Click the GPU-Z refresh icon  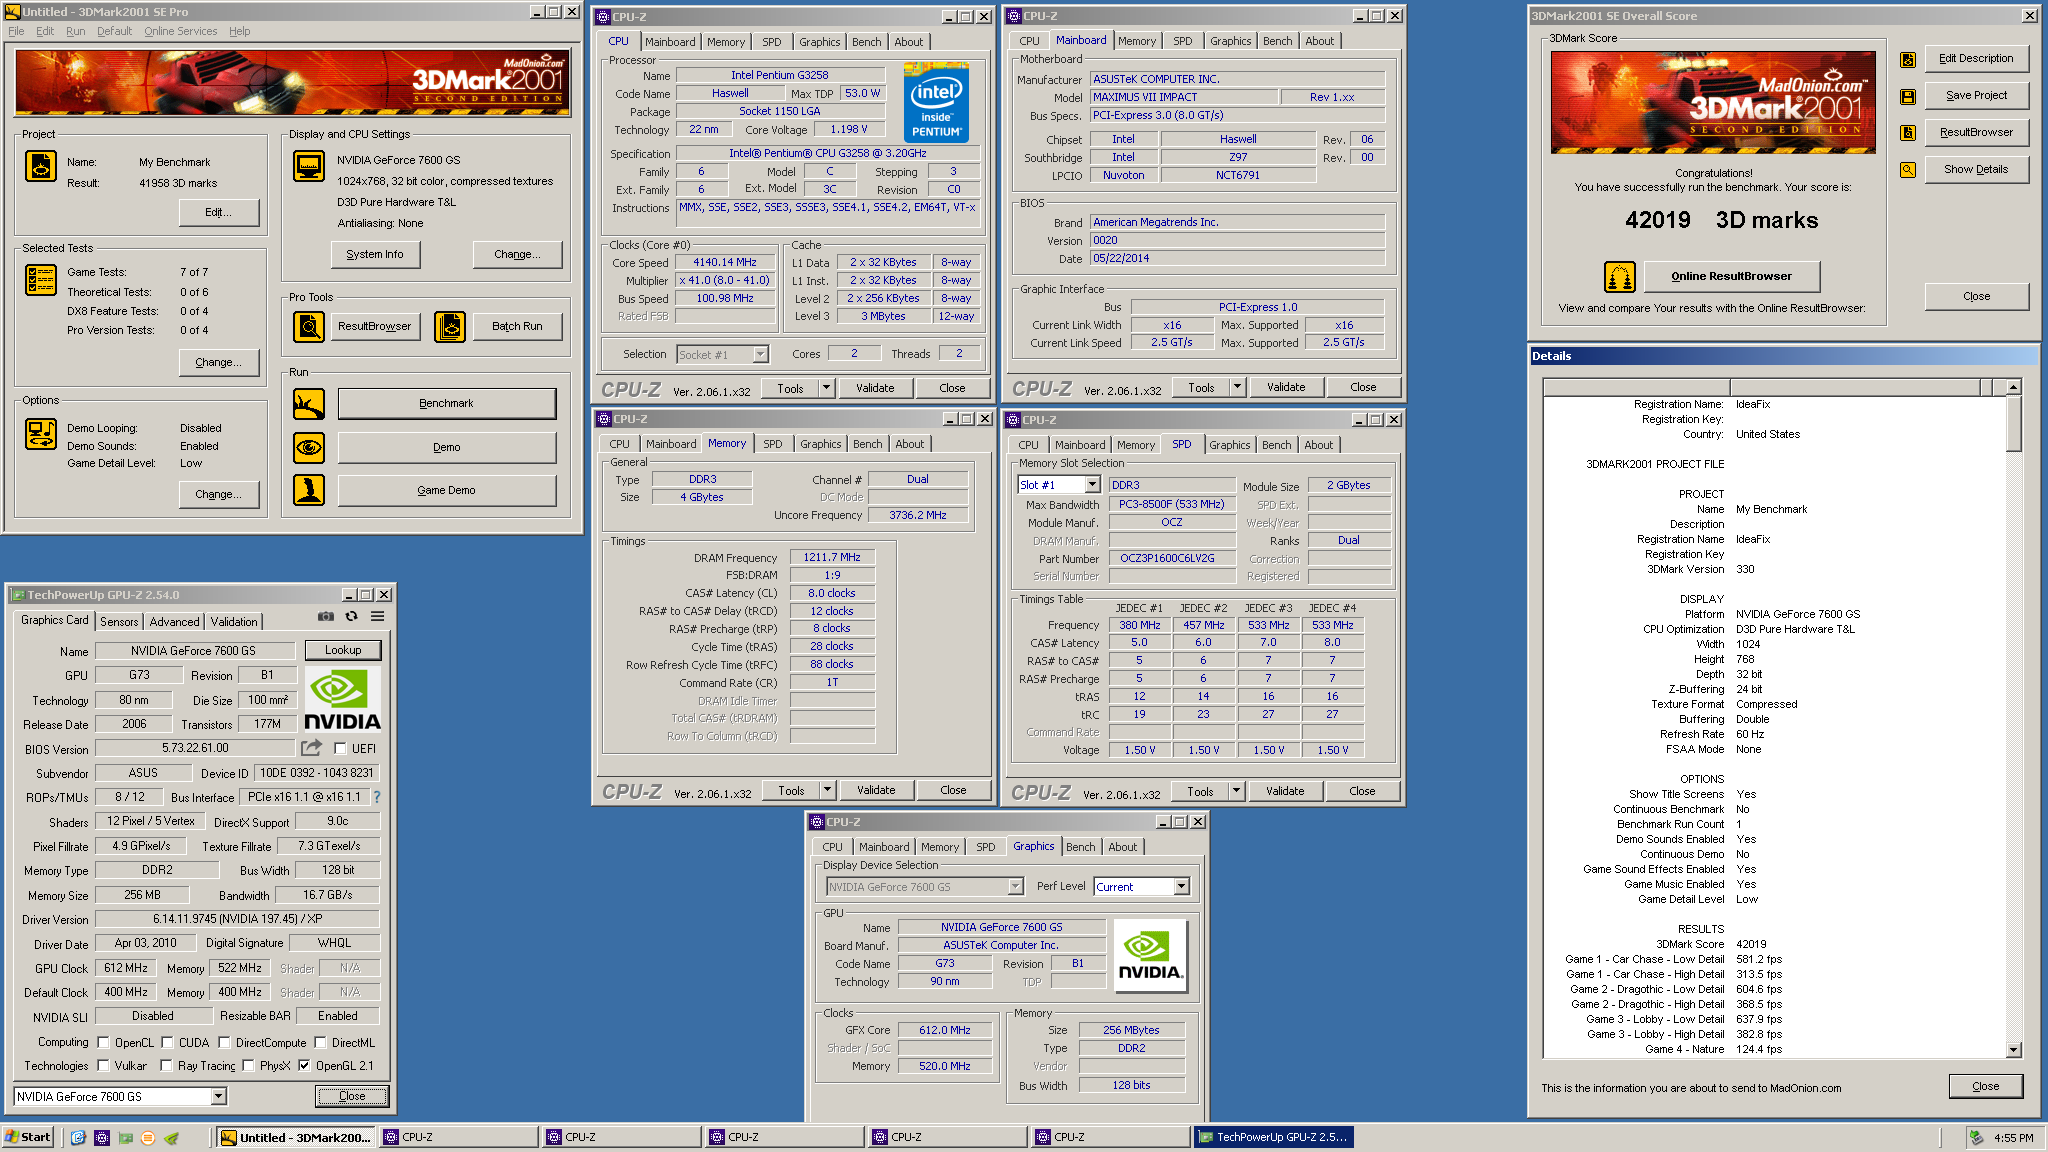(351, 617)
